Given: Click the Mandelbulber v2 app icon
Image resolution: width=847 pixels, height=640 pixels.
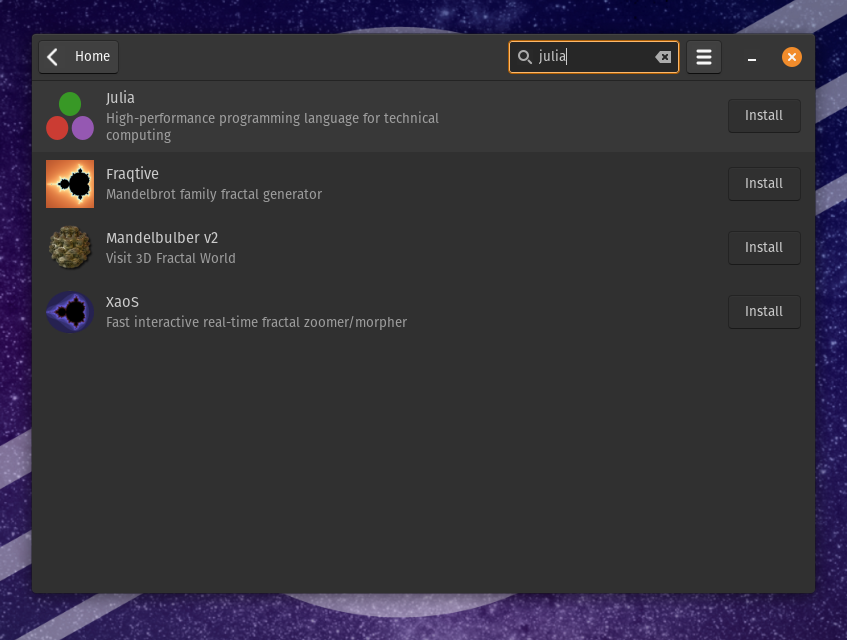Looking at the screenshot, I should click(70, 248).
